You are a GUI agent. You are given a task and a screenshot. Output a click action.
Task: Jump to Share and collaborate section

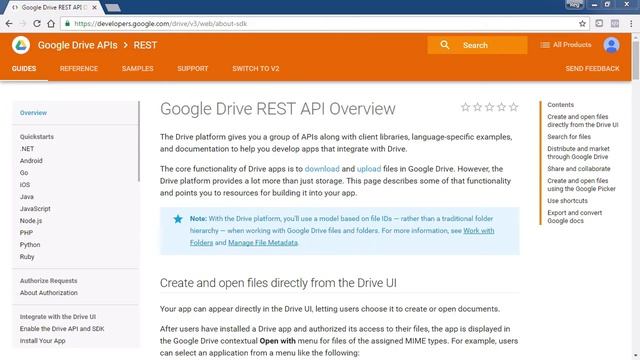[579, 169]
